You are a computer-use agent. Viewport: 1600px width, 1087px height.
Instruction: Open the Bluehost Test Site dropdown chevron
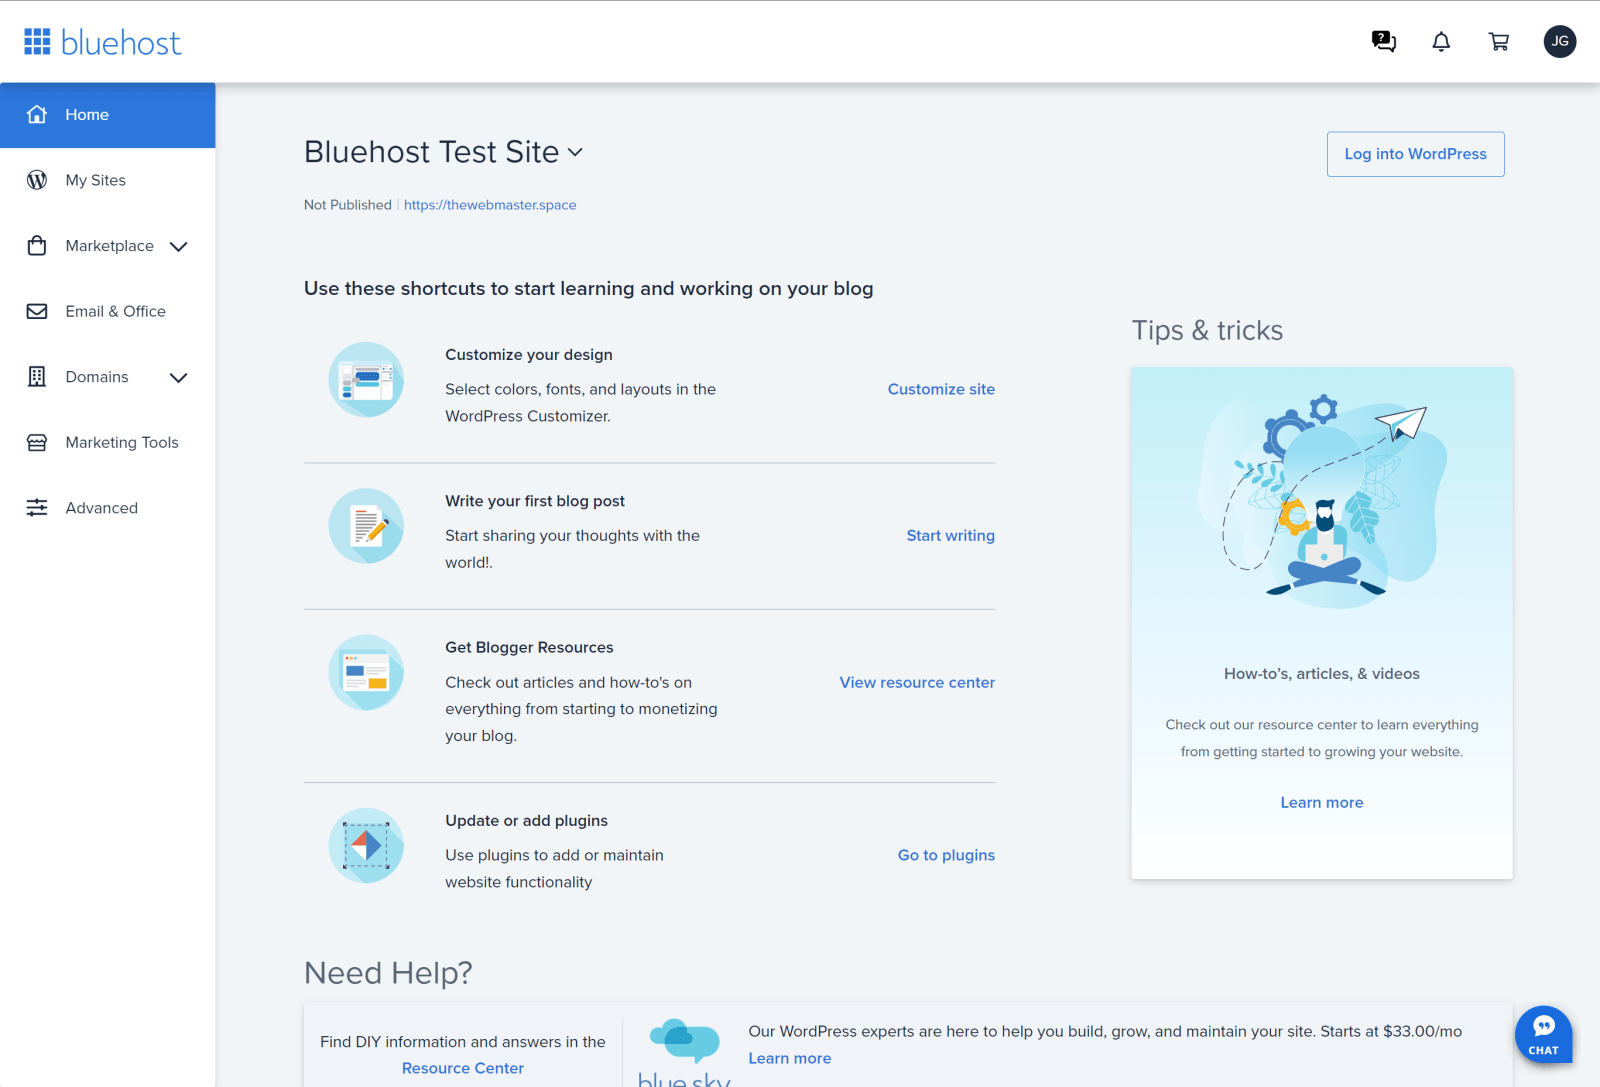coord(575,152)
